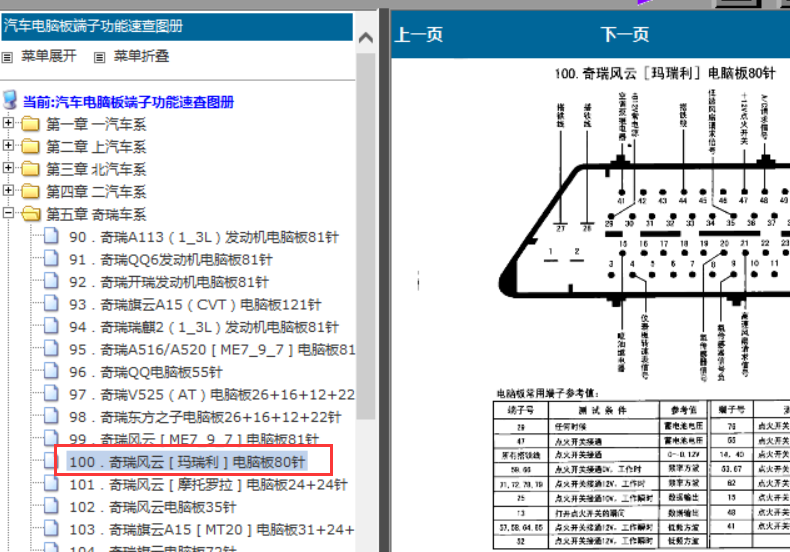Click the 汽车电脑板端子功能速查图册 title bar
This screenshot has width=790, height=552.
(177, 26)
